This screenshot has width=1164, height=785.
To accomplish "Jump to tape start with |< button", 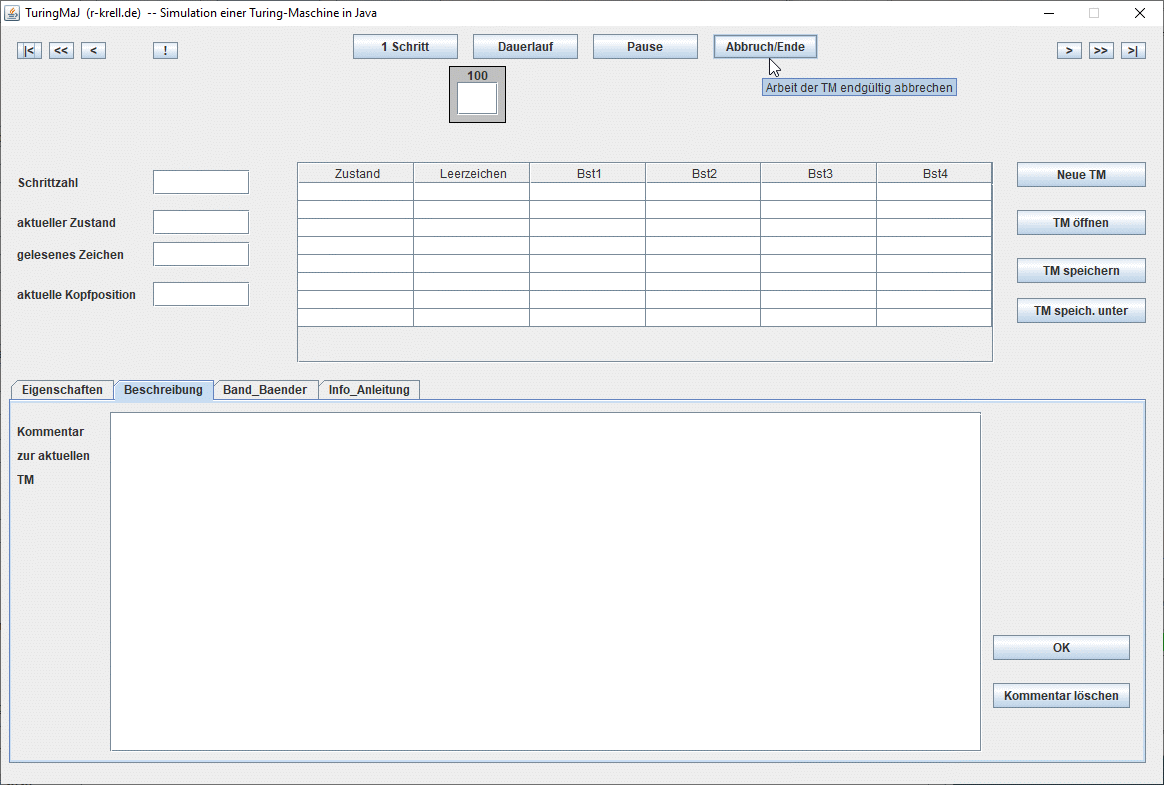I will (29, 51).
